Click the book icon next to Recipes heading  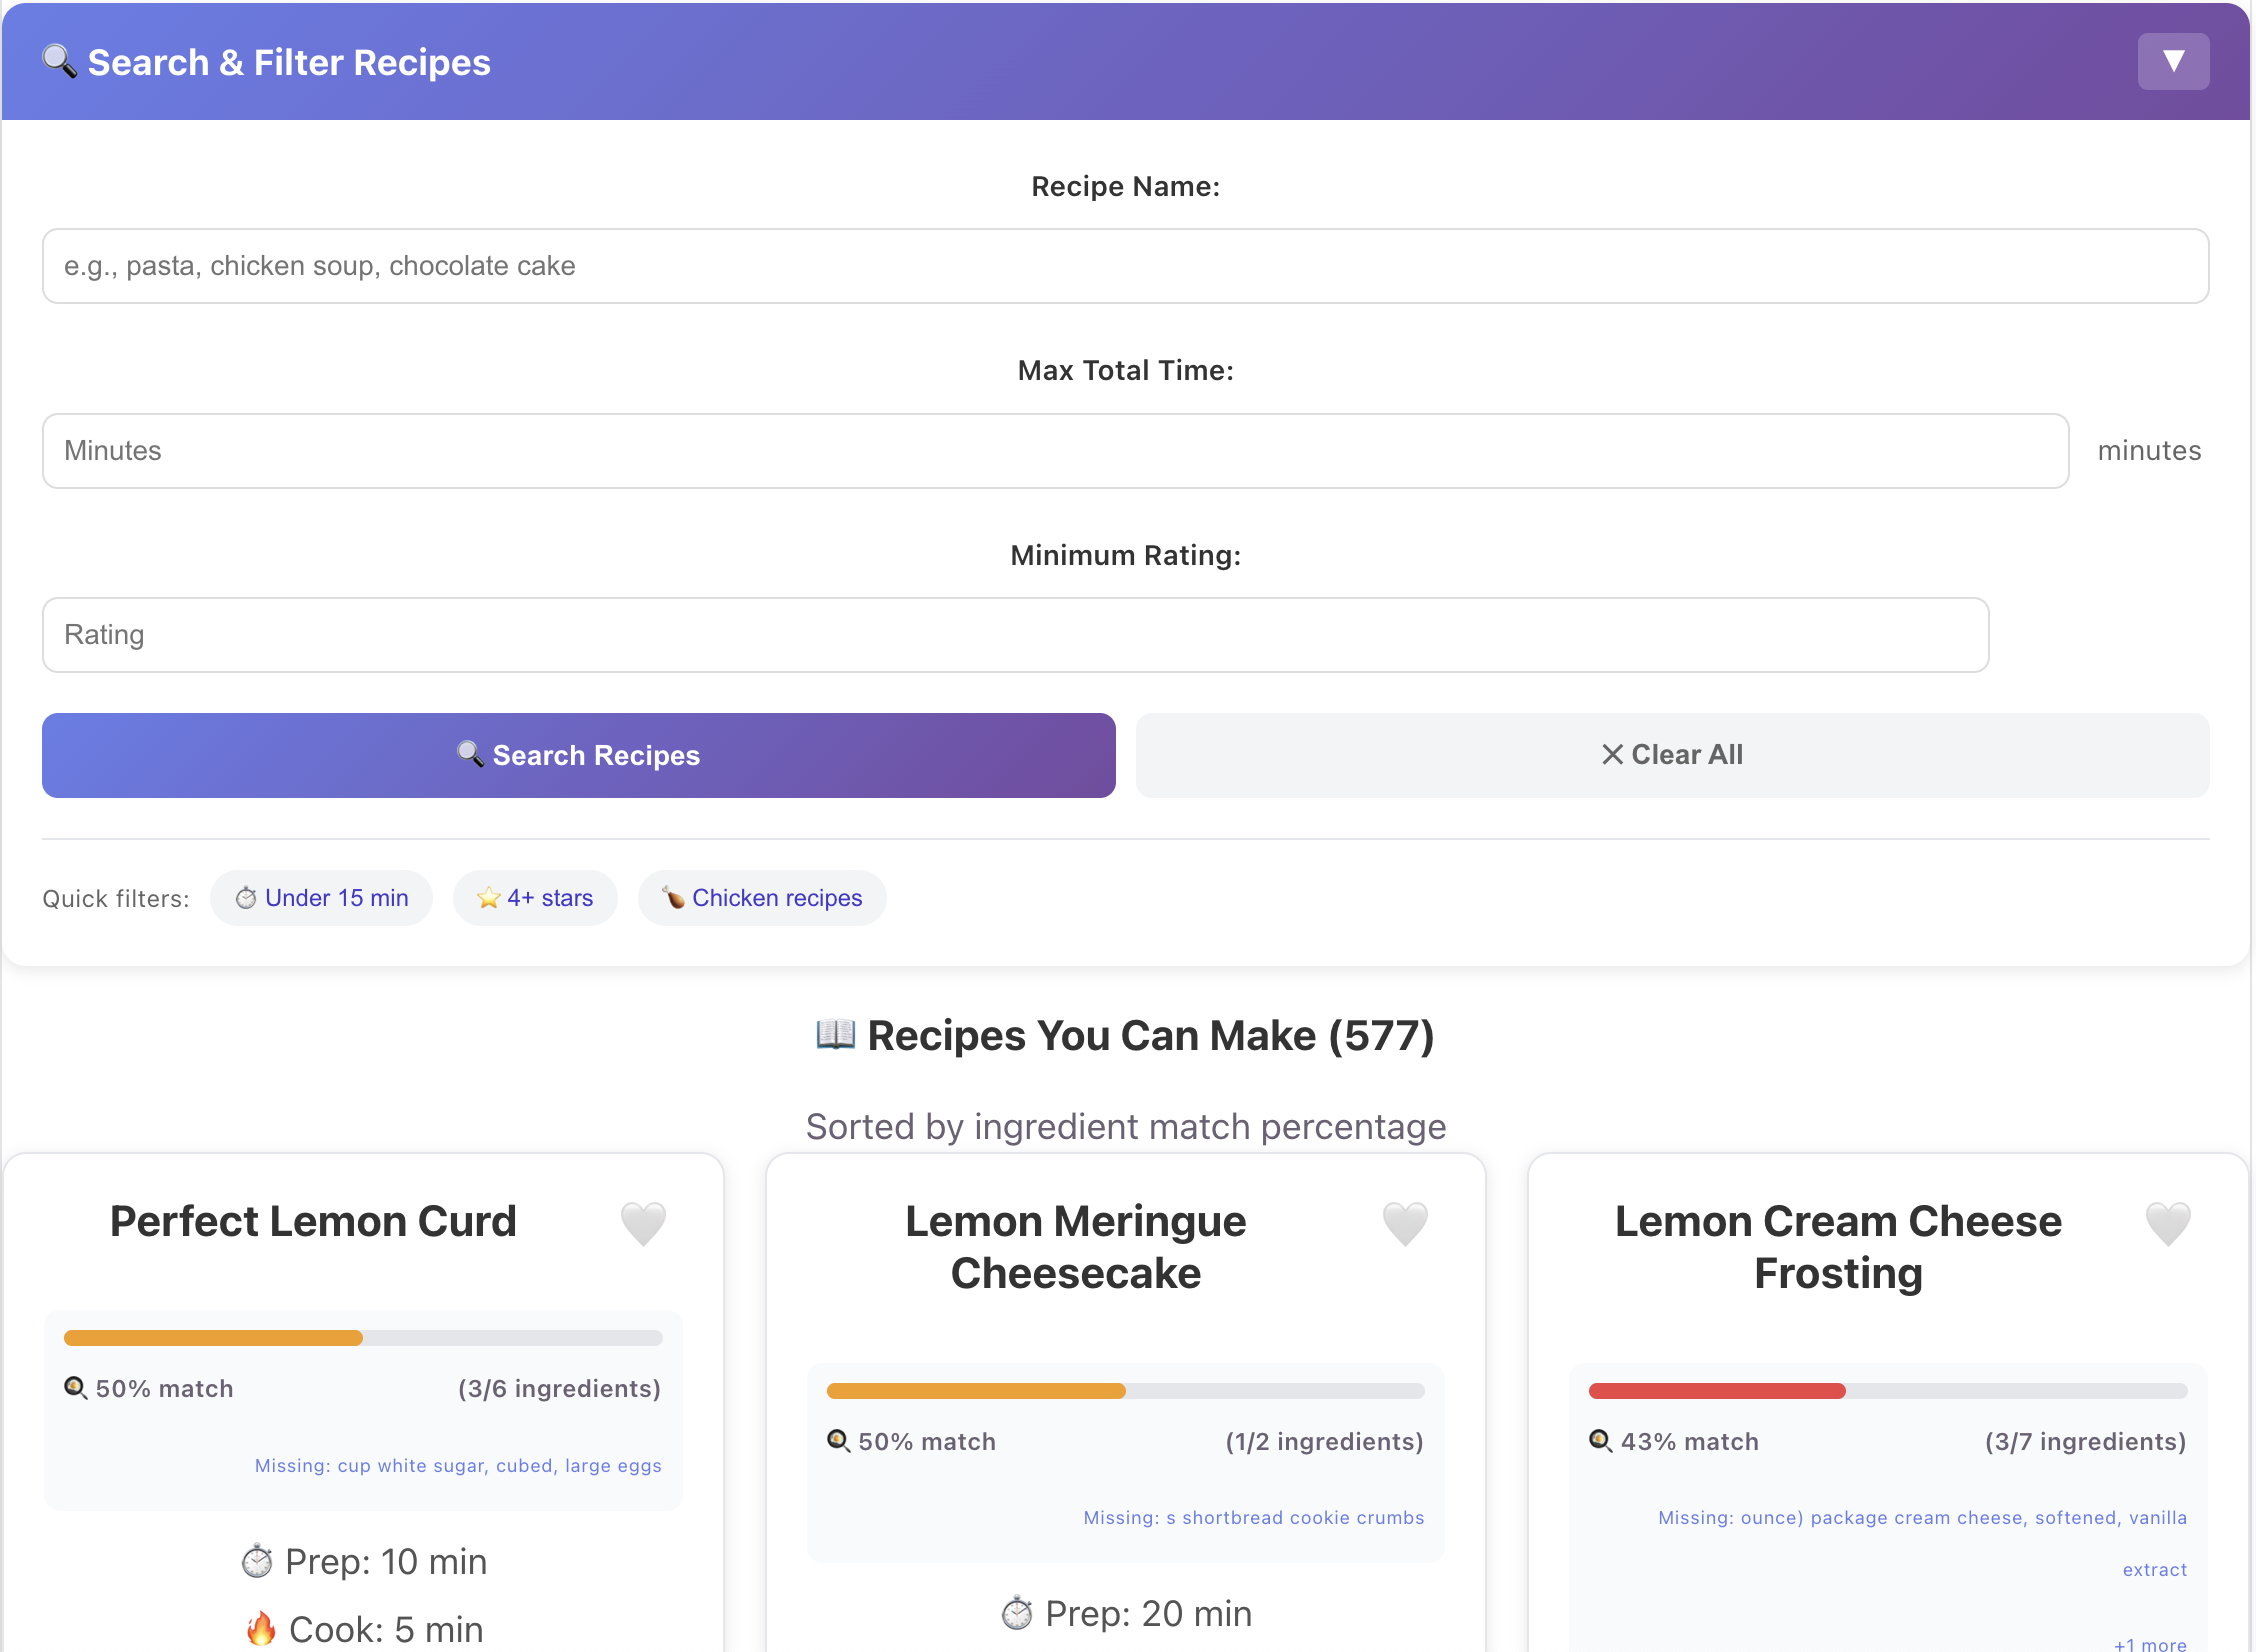(835, 1034)
